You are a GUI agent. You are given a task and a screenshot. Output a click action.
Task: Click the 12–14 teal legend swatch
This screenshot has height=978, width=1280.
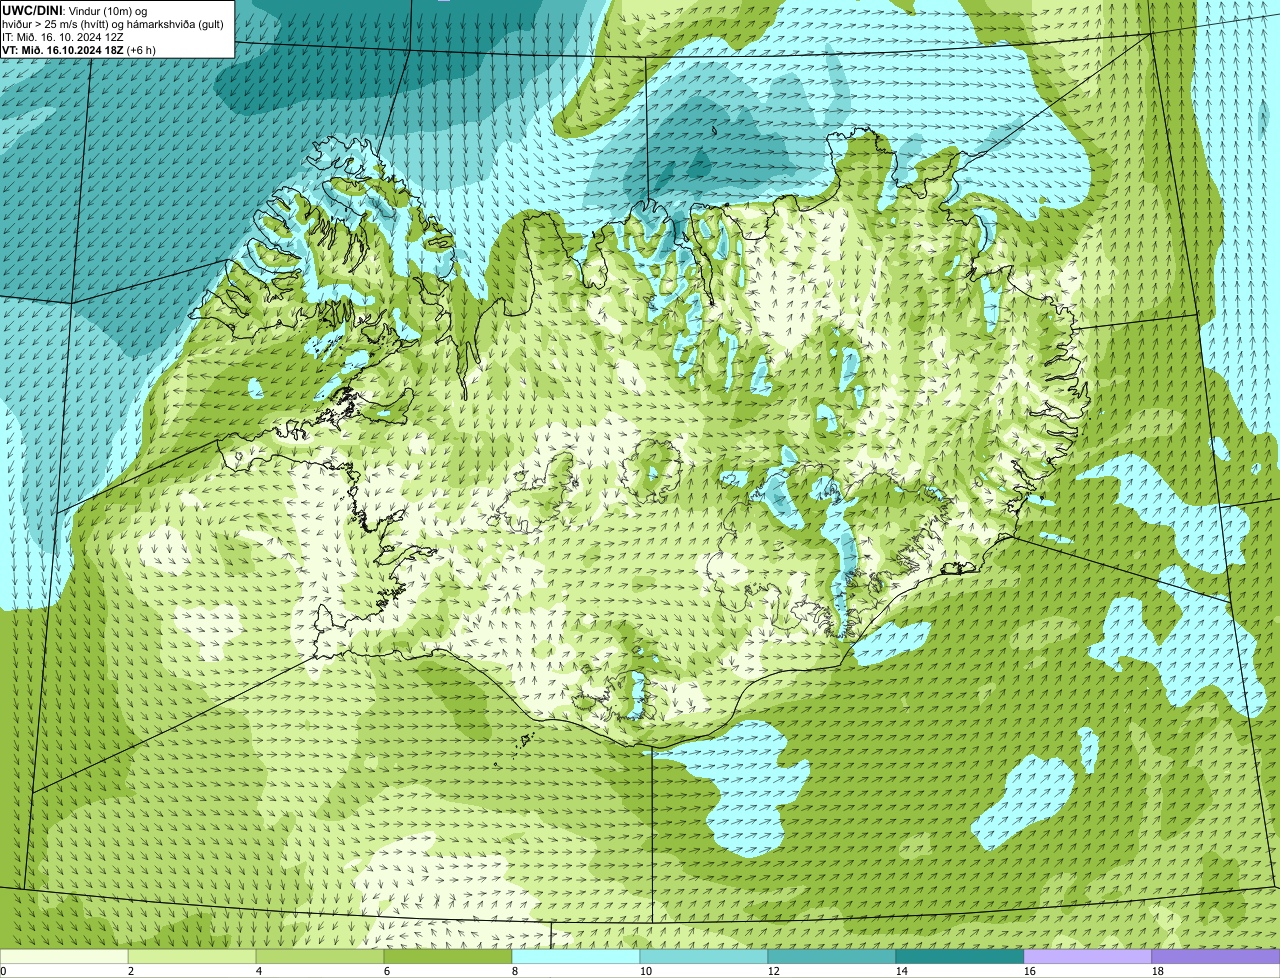pos(832,956)
